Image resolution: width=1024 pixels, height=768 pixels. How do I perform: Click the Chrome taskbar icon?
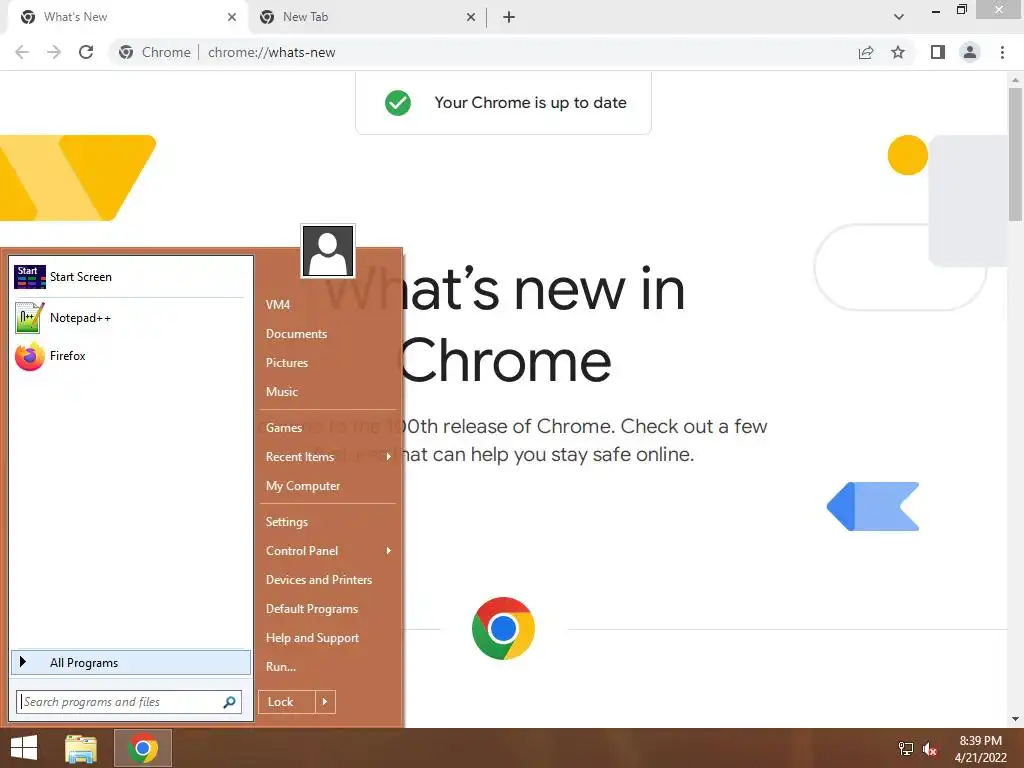coord(143,748)
